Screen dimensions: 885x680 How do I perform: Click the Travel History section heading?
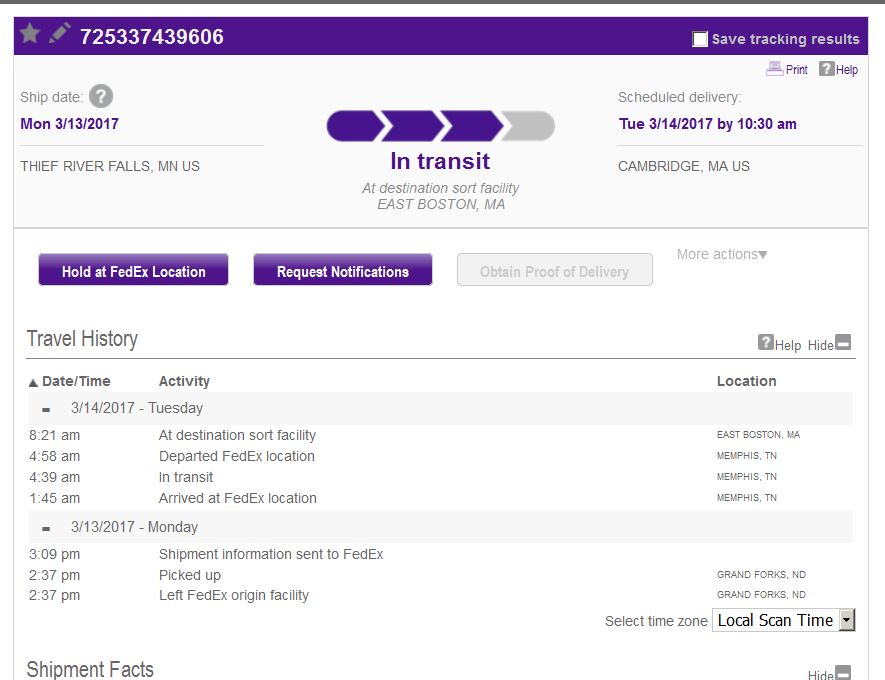(82, 339)
